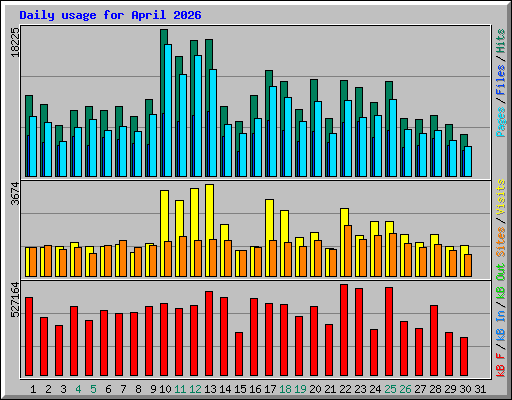512x400 pixels.
Task: Click day label 27 on the x-axis
Action: pos(420,389)
